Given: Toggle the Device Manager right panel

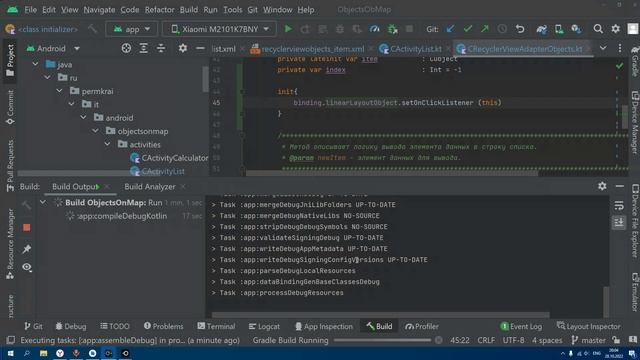Looking at the screenshot, I should coord(635,122).
